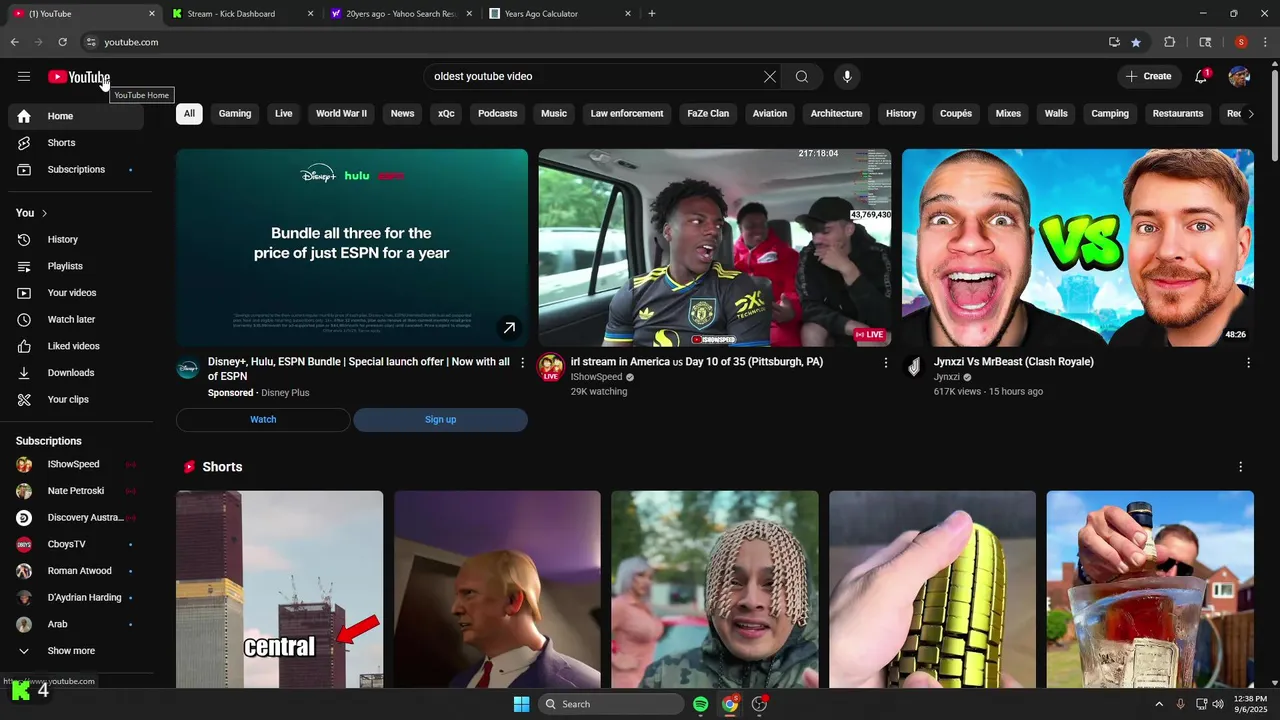This screenshot has width=1280, height=720.
Task: Open History in sidebar
Action: 76,240
